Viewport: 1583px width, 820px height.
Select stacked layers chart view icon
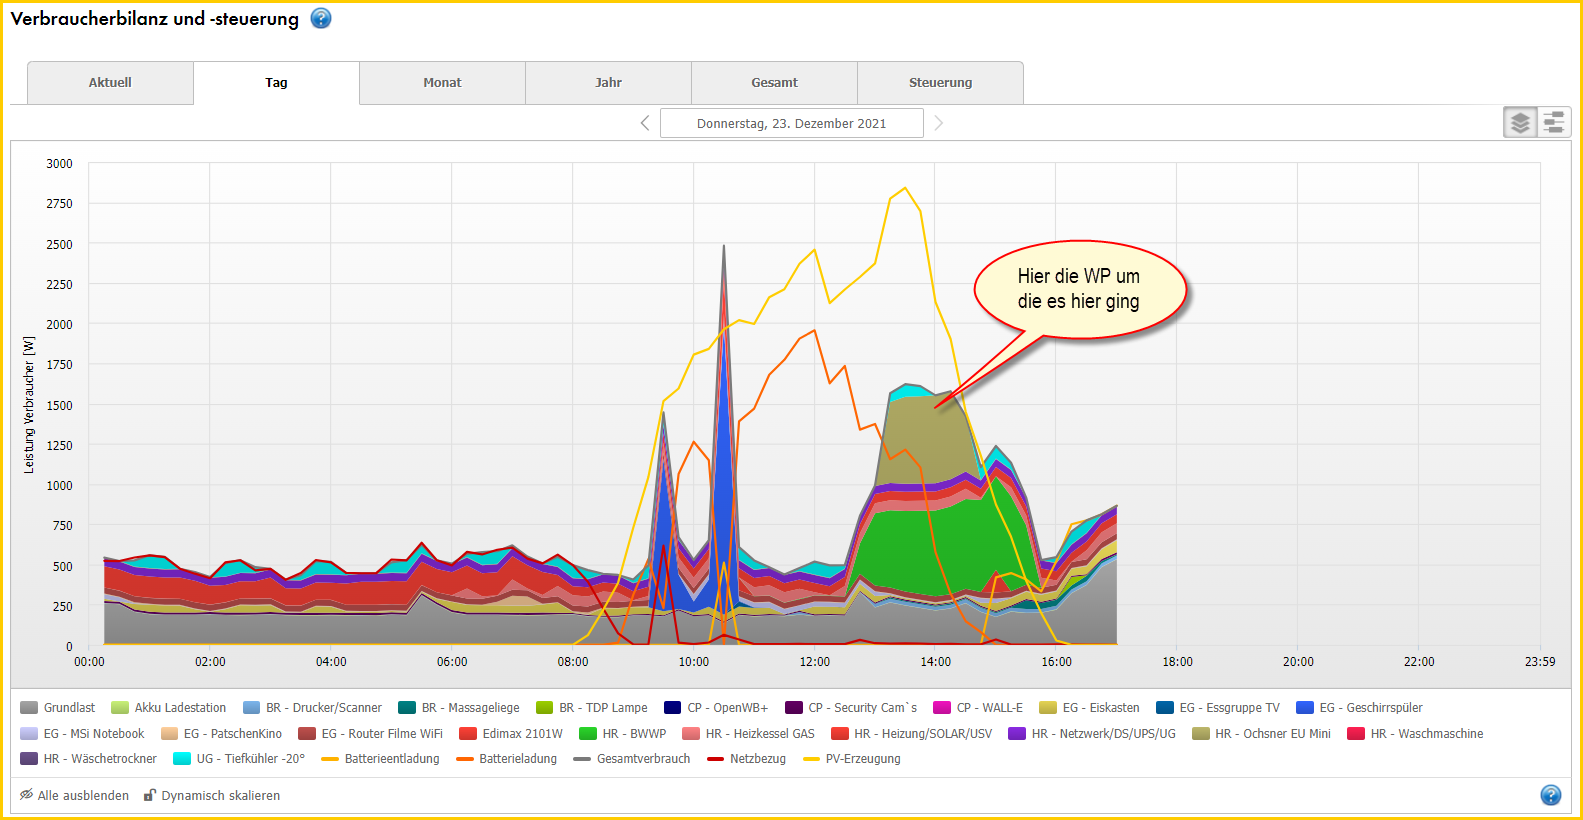1520,122
